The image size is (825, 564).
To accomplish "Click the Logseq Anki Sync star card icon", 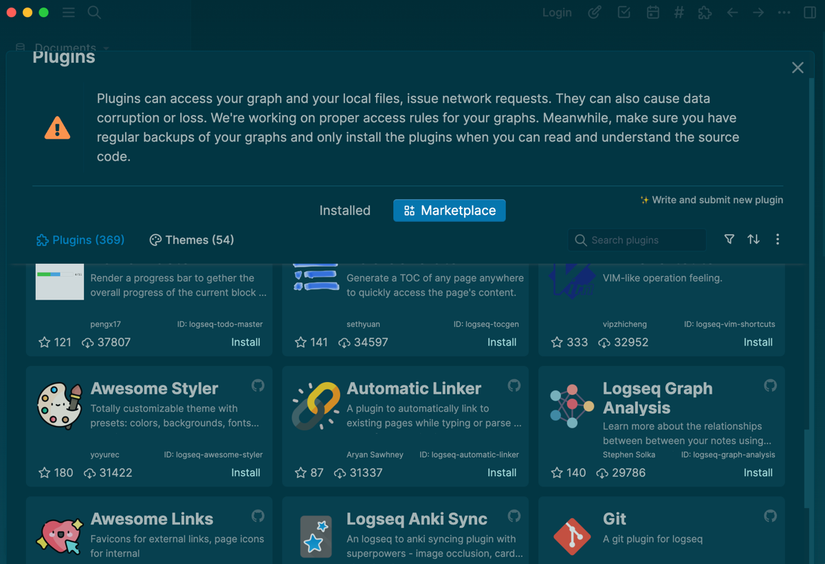I will 316,536.
